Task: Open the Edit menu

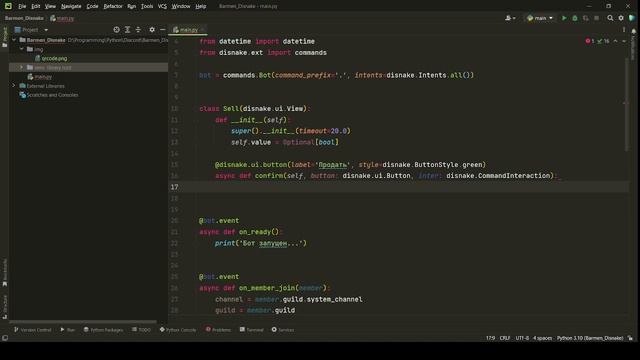Action: [x=36, y=7]
